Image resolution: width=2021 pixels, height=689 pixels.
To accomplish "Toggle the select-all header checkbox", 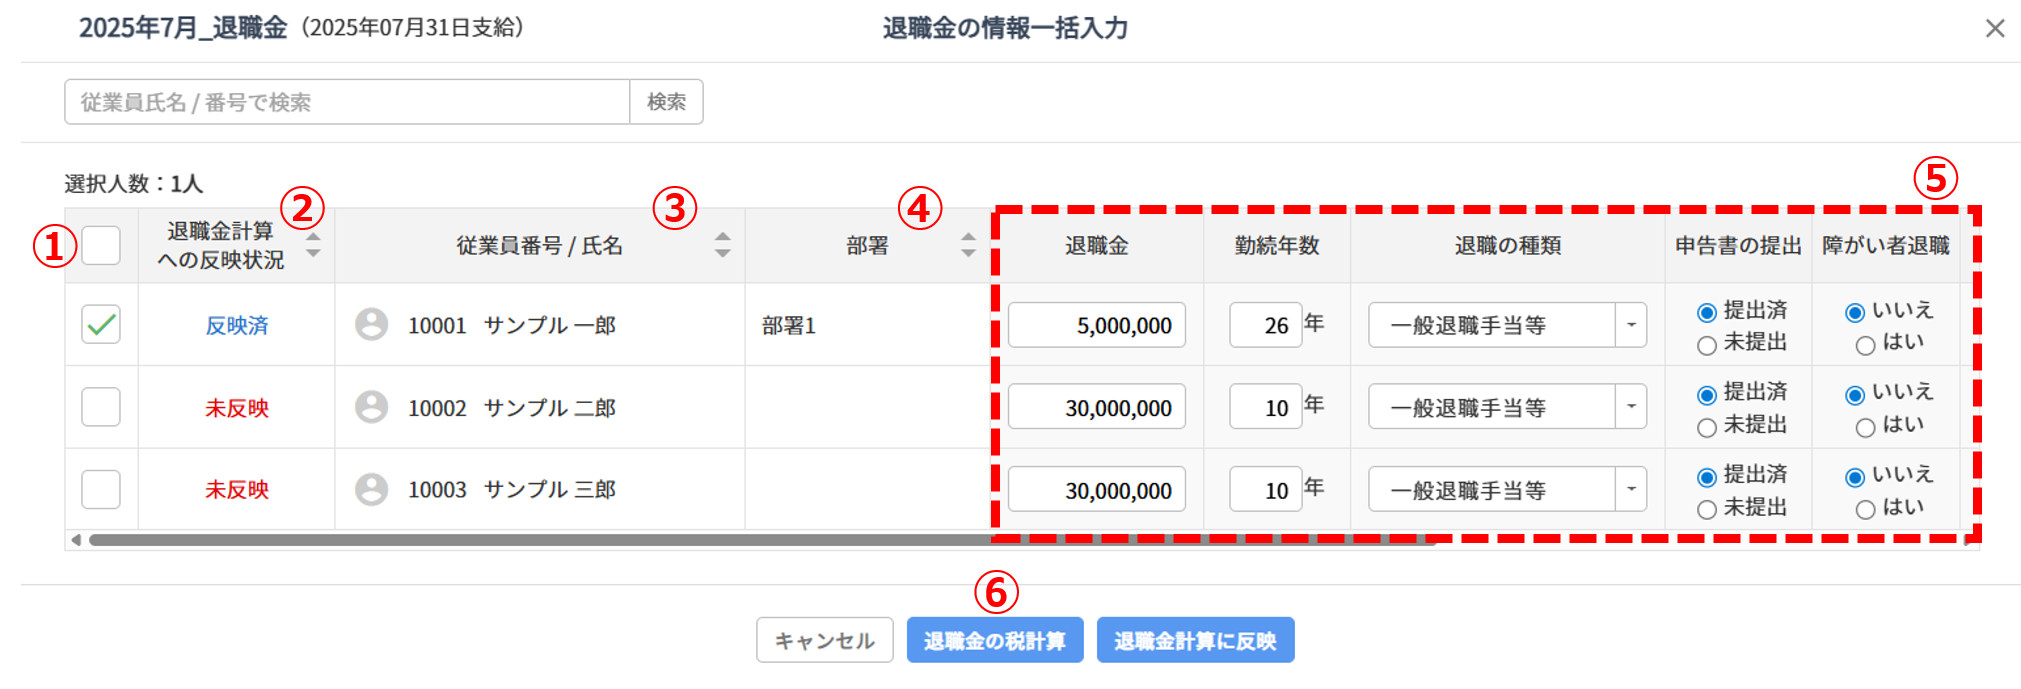I will (x=101, y=245).
